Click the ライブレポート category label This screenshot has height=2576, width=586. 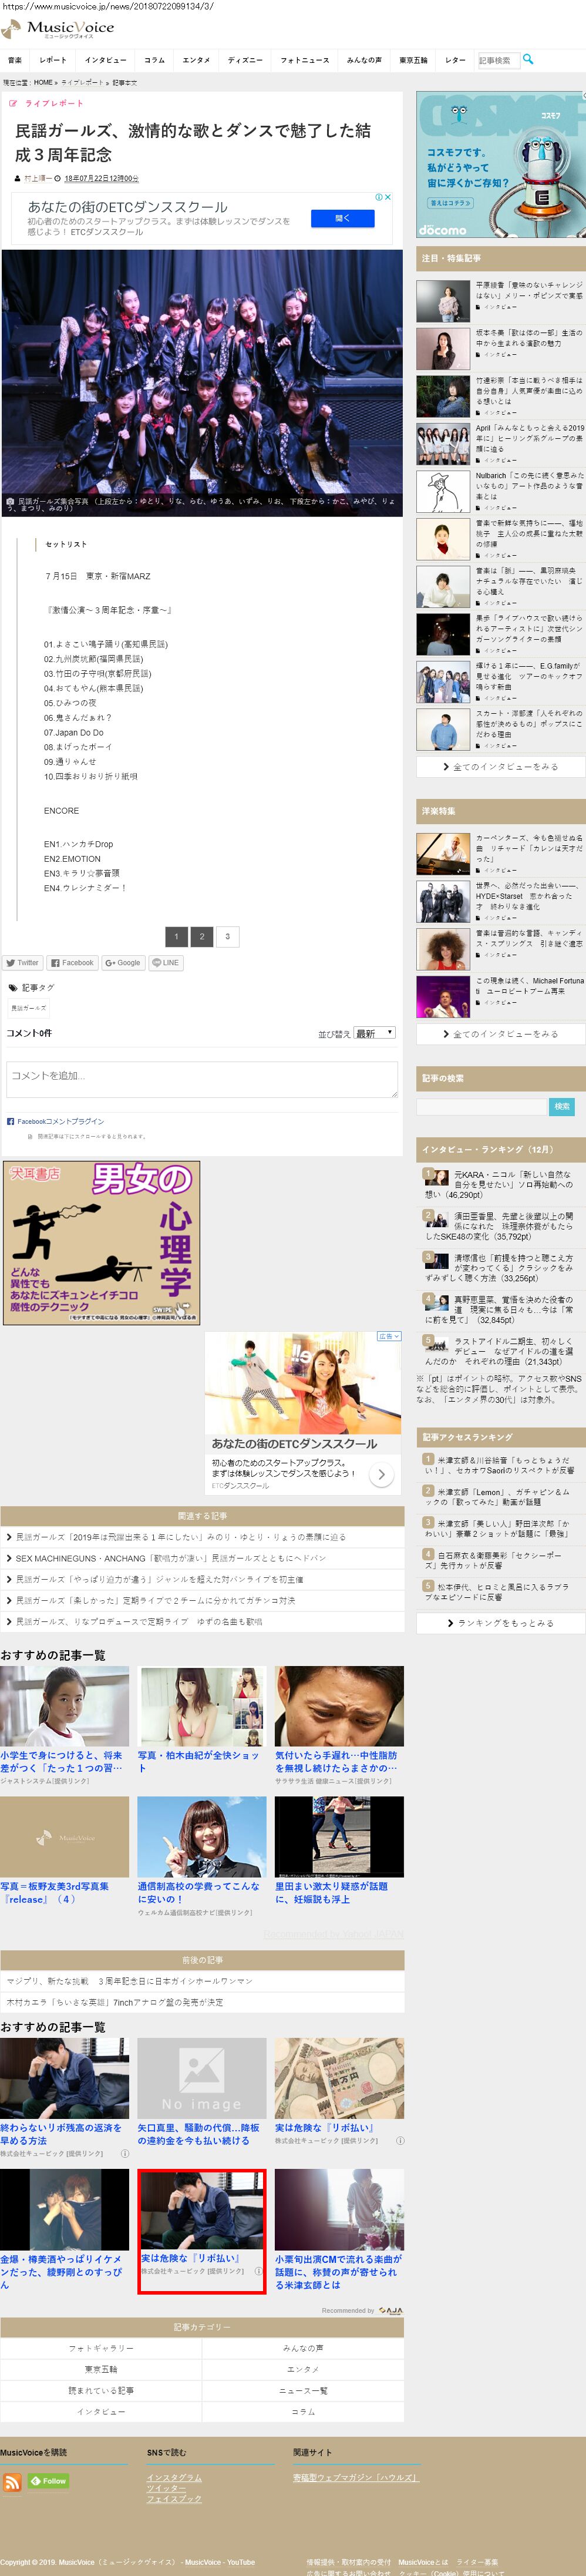pyautogui.click(x=54, y=104)
